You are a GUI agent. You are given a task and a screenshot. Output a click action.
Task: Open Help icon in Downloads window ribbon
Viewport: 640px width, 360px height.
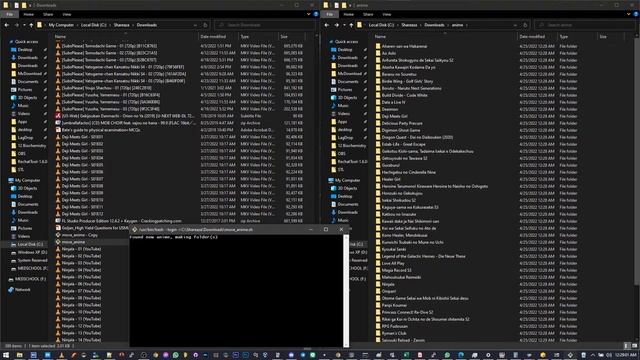[x=316, y=14]
